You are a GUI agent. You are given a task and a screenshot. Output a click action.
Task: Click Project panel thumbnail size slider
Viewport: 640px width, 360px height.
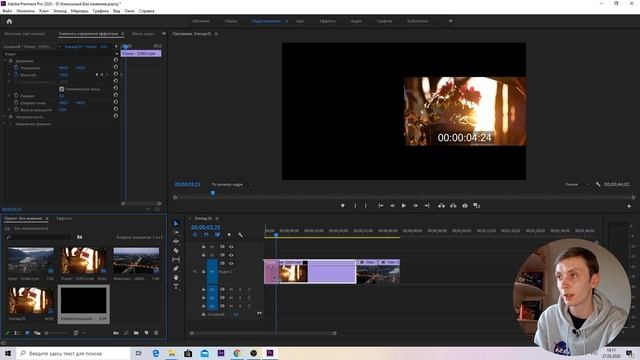[x=56, y=333]
